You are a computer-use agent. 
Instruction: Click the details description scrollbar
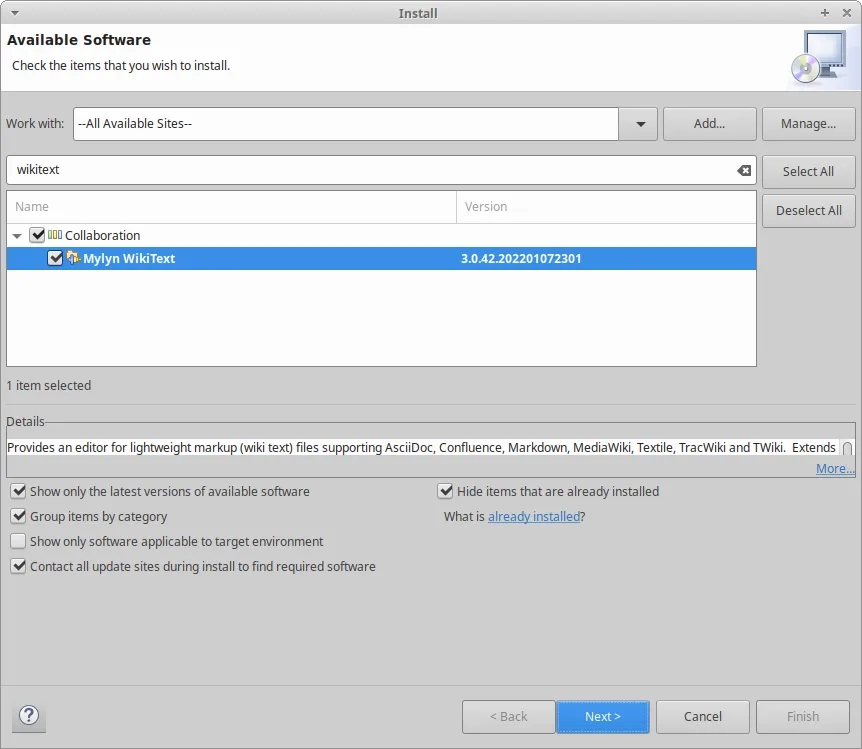847,448
